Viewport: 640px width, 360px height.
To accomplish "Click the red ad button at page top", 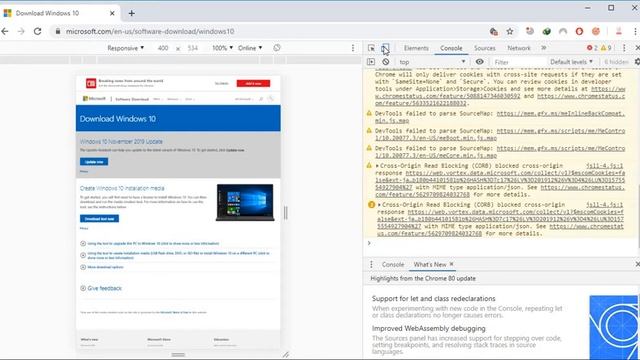I will pos(253,83).
